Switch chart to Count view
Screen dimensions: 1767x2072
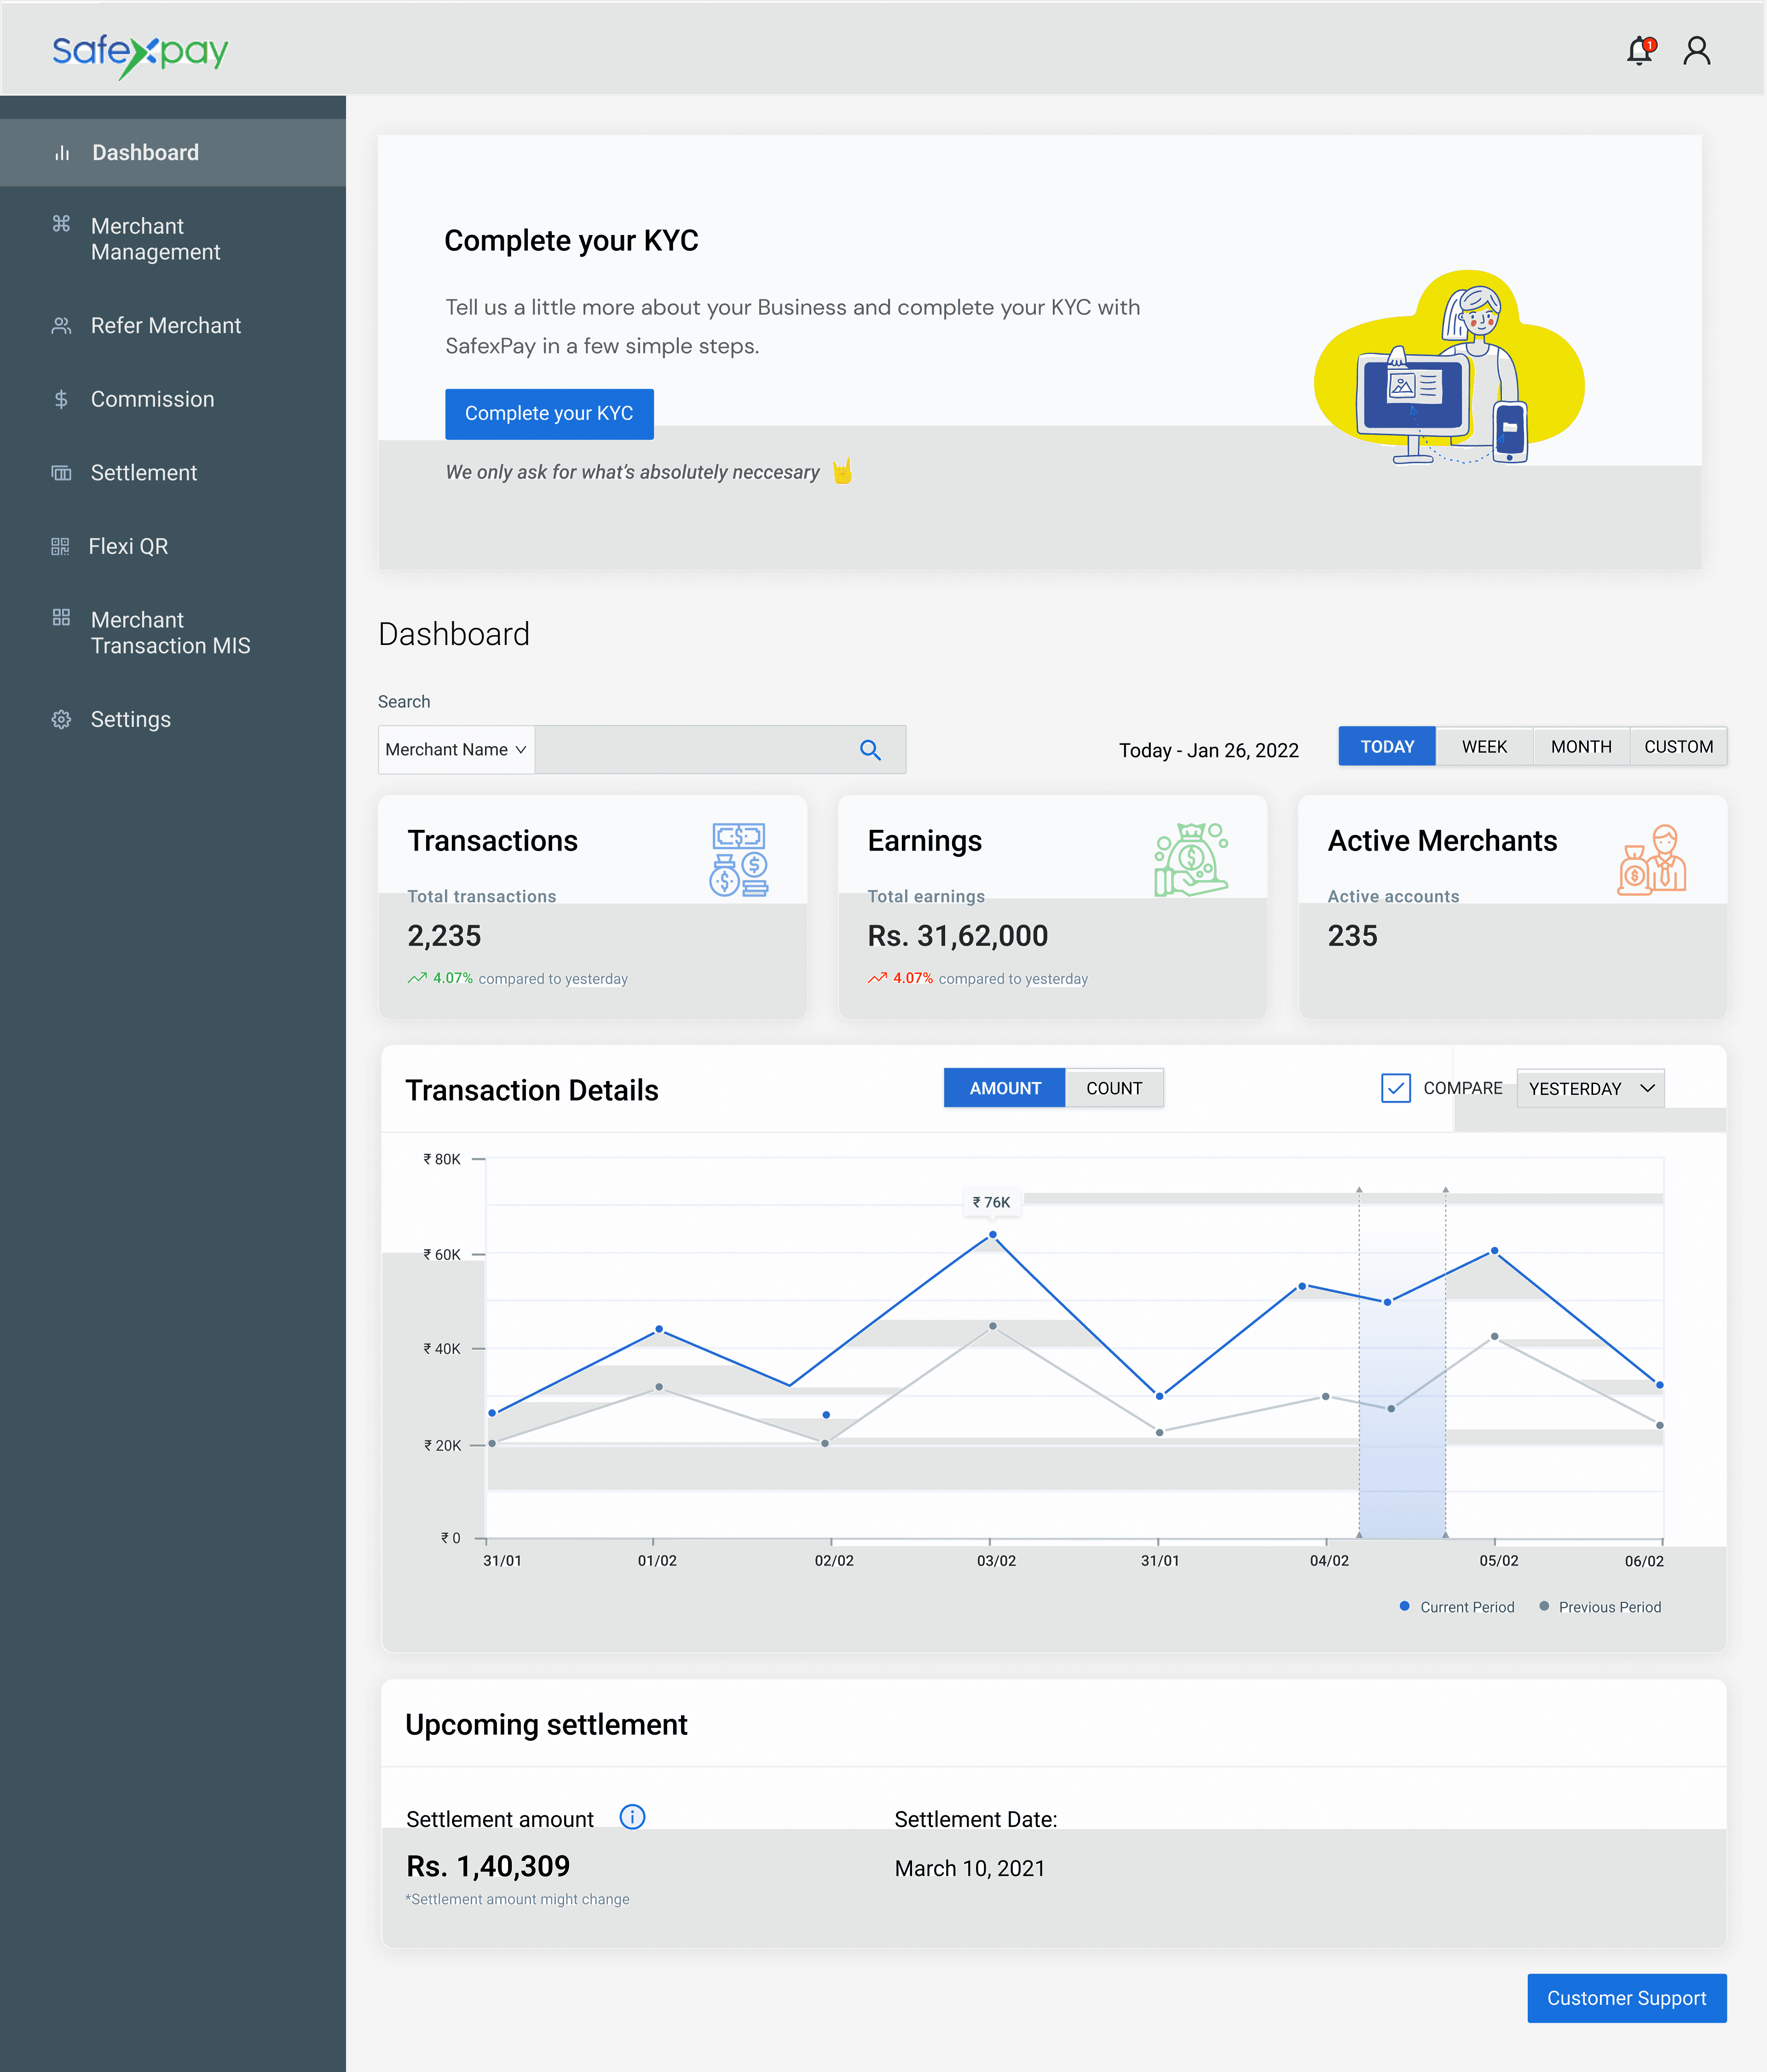point(1114,1088)
